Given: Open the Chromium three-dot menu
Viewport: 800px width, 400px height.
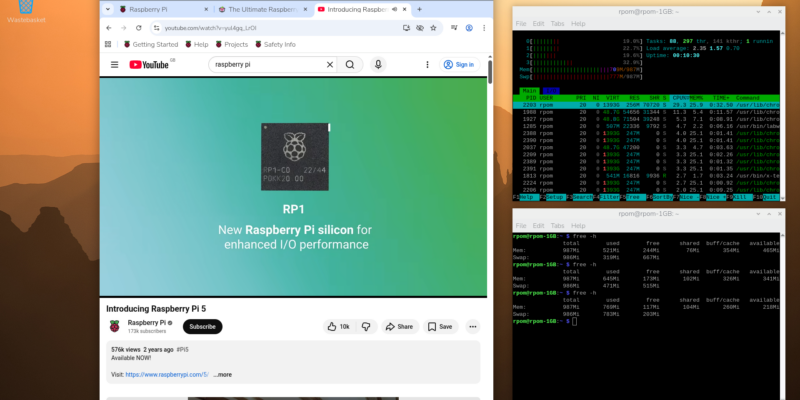Looking at the screenshot, I should click(484, 28).
